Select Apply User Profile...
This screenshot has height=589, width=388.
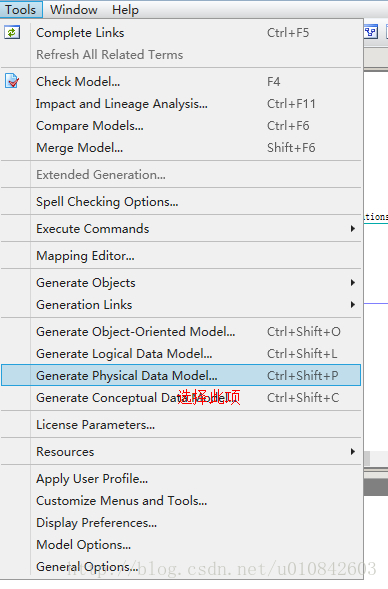pyautogui.click(x=181, y=479)
